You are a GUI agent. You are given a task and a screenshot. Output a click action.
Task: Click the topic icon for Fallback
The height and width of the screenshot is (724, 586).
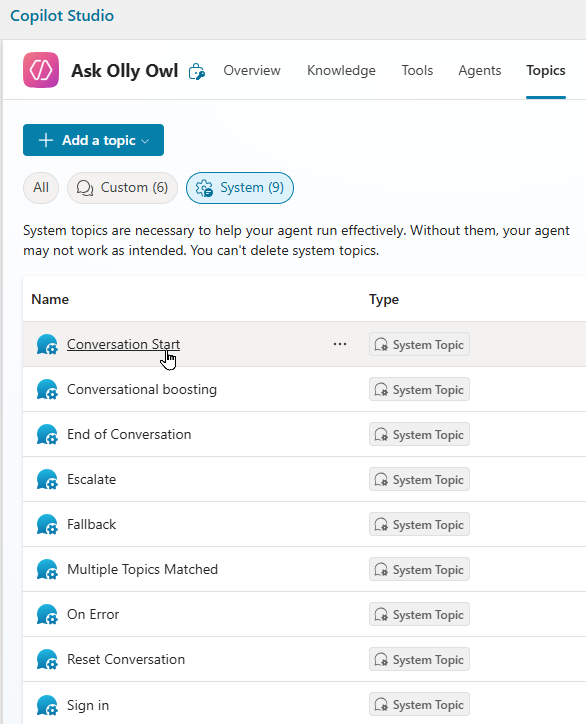47,525
